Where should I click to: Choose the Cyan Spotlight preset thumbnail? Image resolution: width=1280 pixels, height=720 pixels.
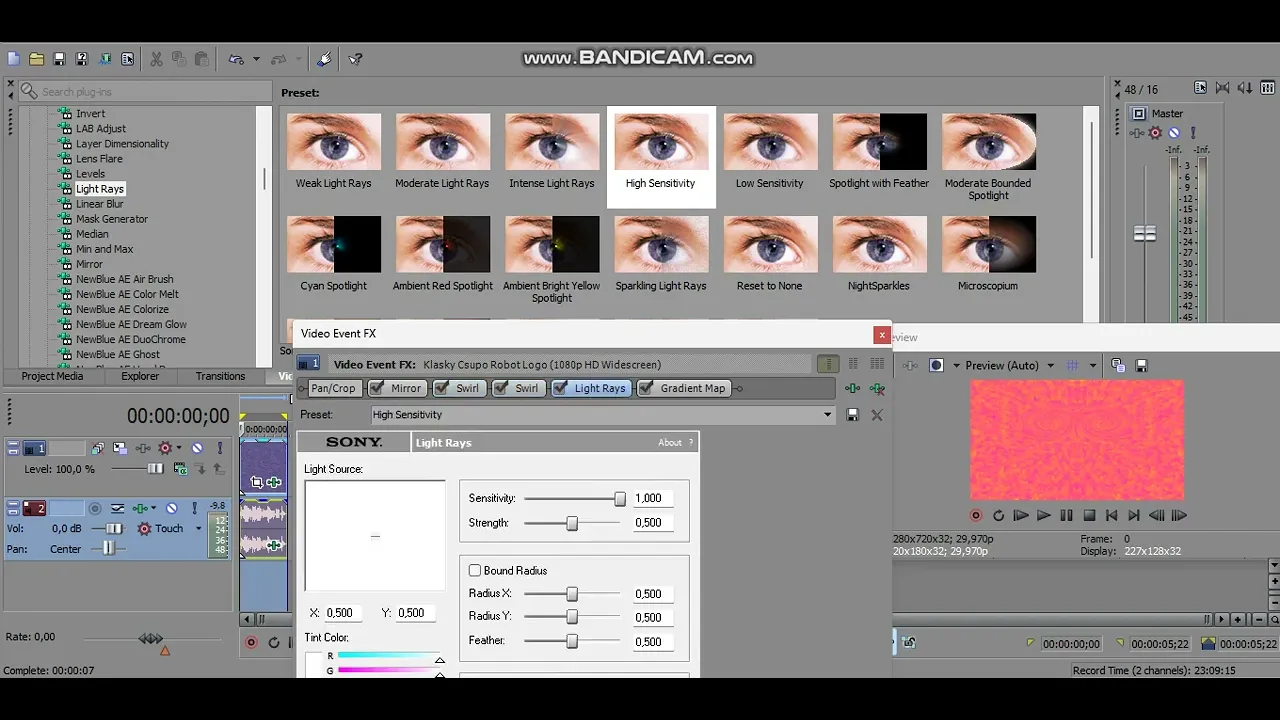[334, 244]
